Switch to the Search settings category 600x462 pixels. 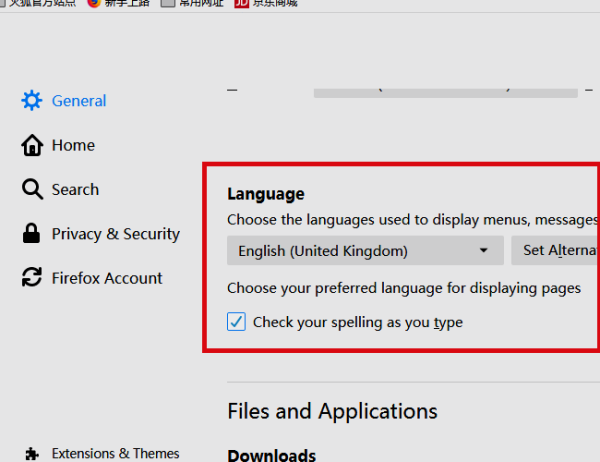[x=60, y=189]
